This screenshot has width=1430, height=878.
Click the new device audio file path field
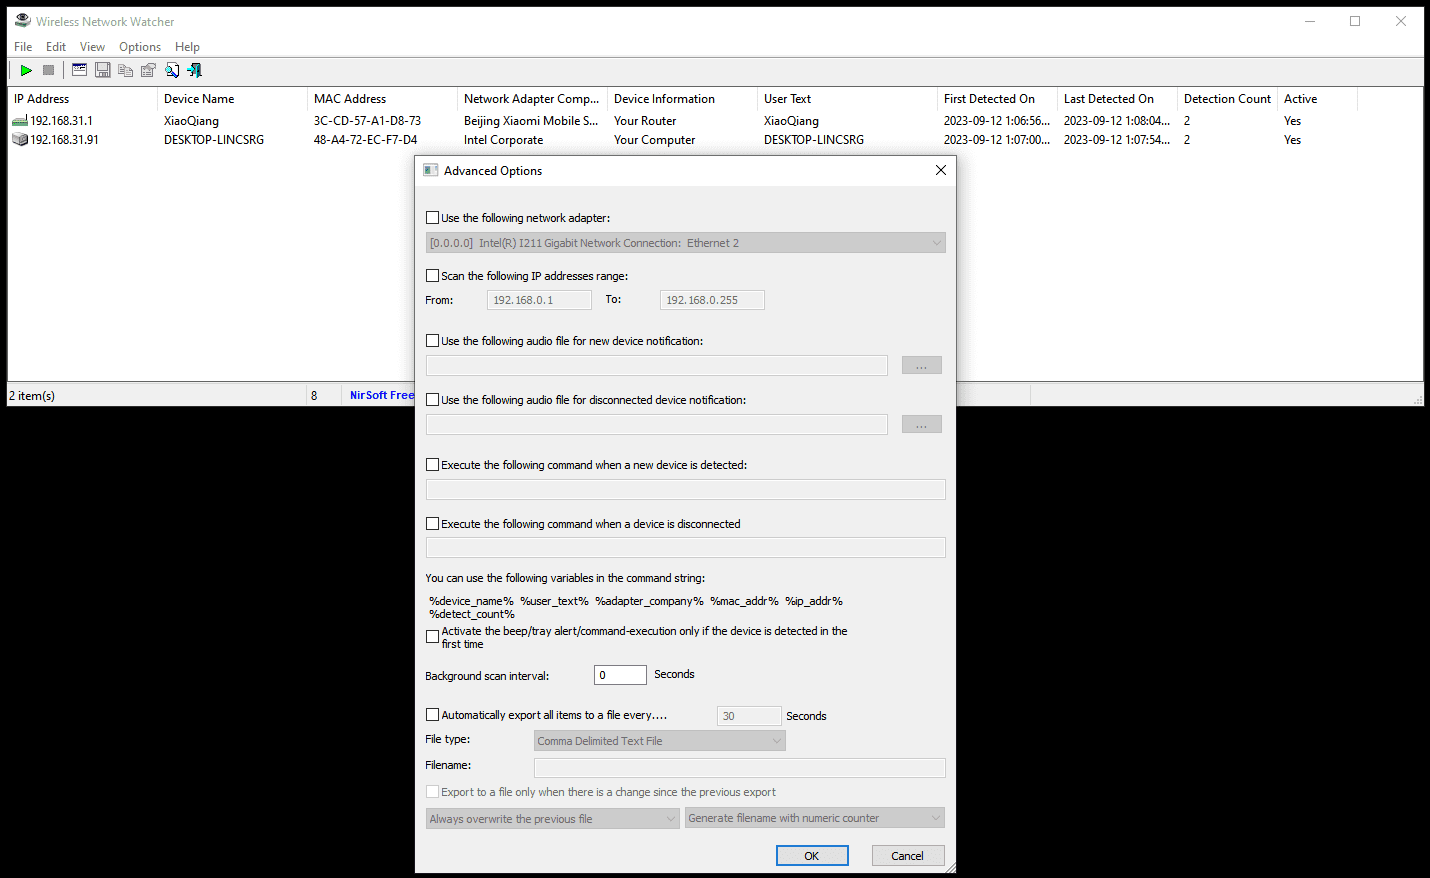pos(657,366)
